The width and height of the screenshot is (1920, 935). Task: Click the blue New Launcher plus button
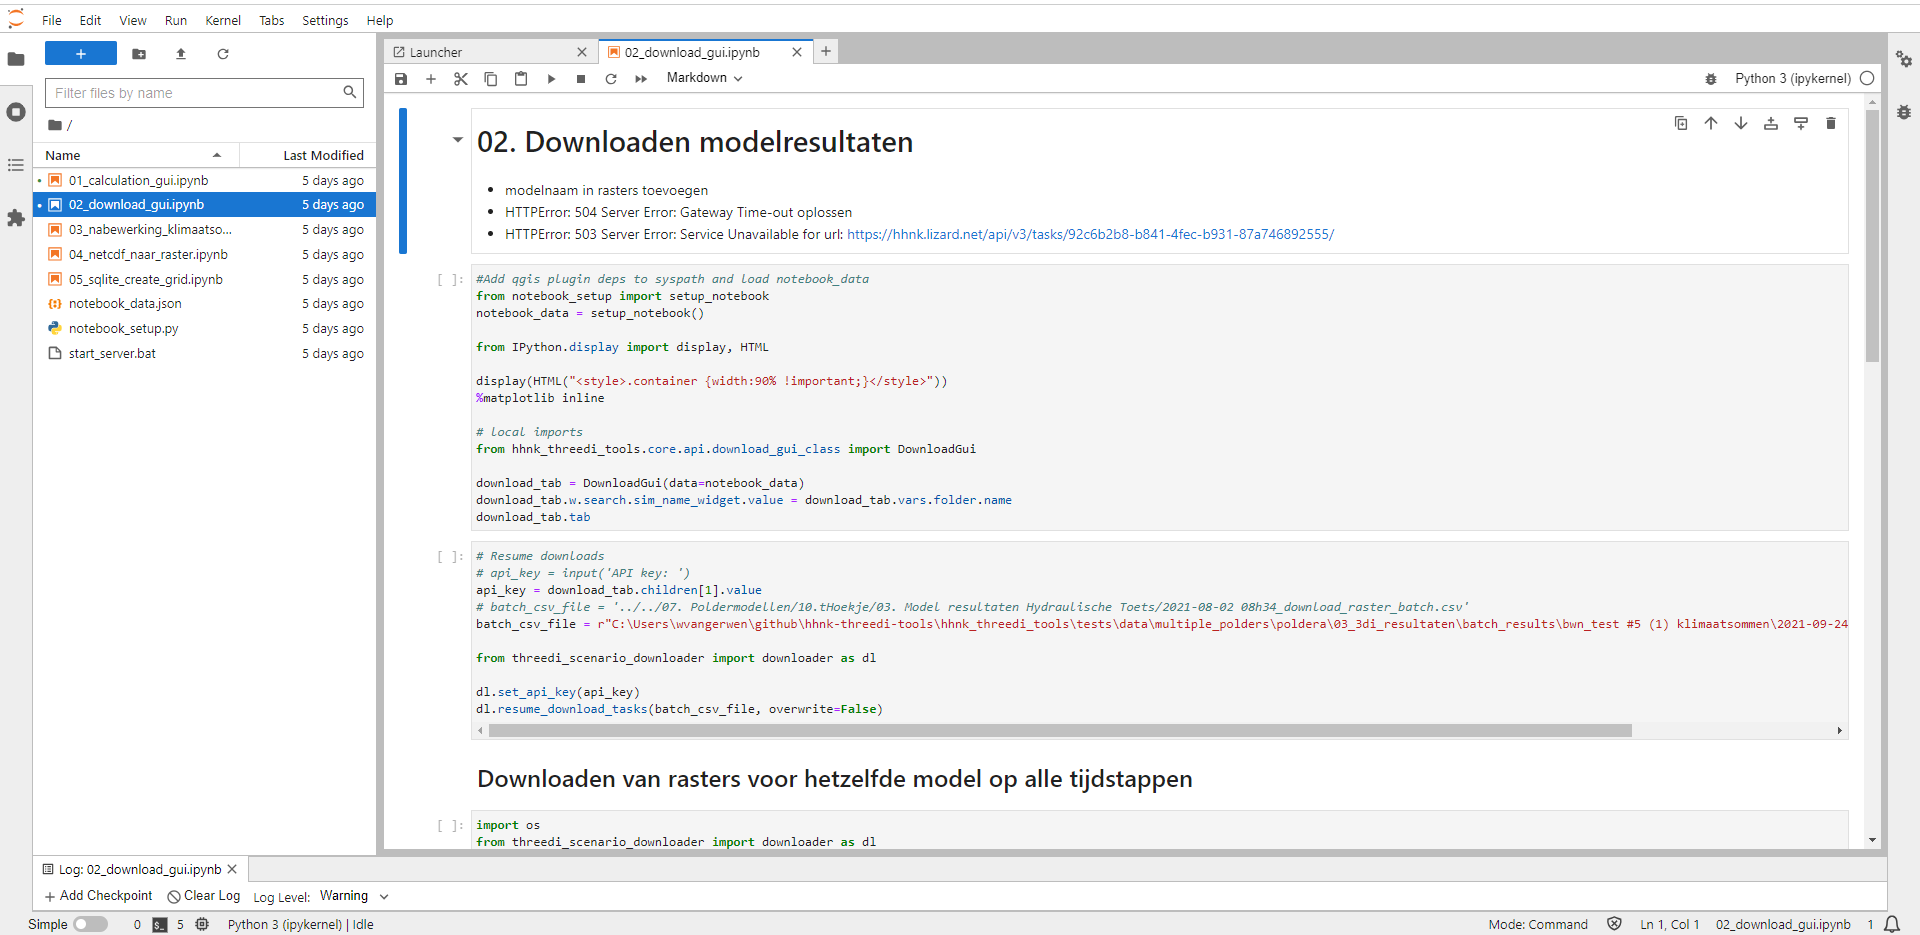(81, 54)
